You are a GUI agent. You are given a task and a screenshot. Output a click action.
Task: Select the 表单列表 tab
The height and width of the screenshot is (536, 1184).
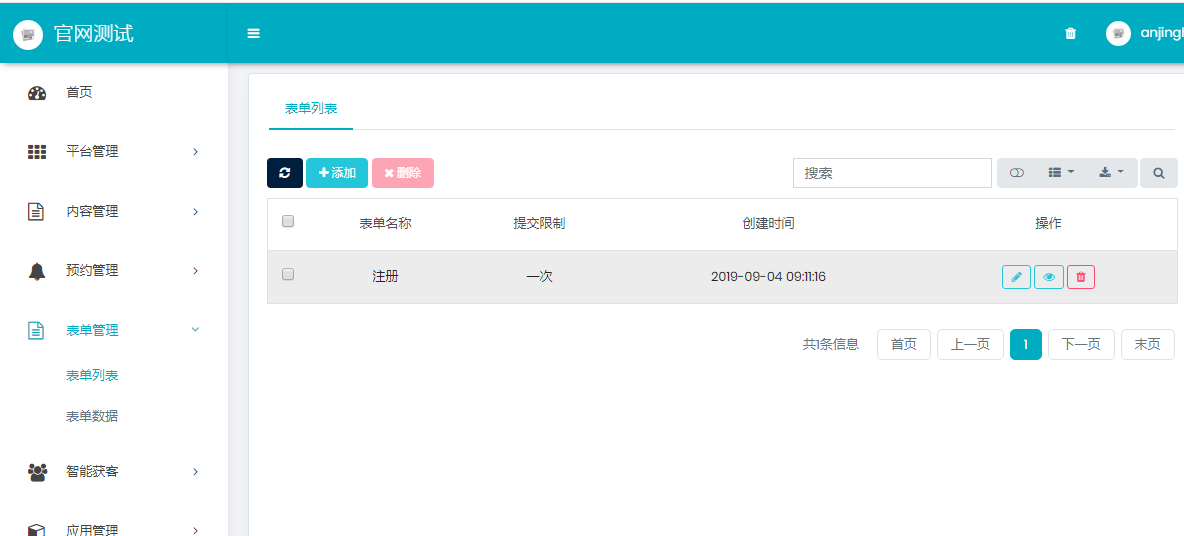pos(311,108)
